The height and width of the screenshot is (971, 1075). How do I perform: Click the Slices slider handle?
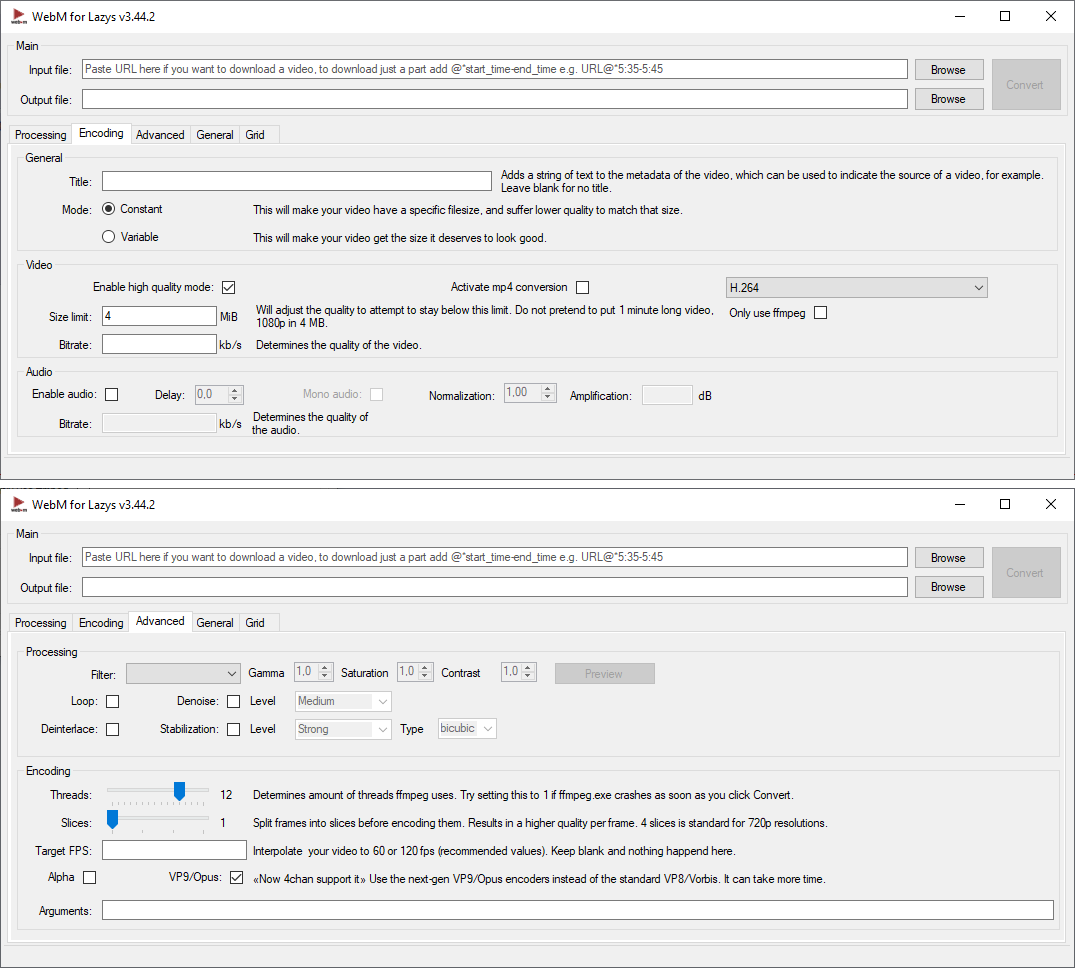pyautogui.click(x=112, y=819)
